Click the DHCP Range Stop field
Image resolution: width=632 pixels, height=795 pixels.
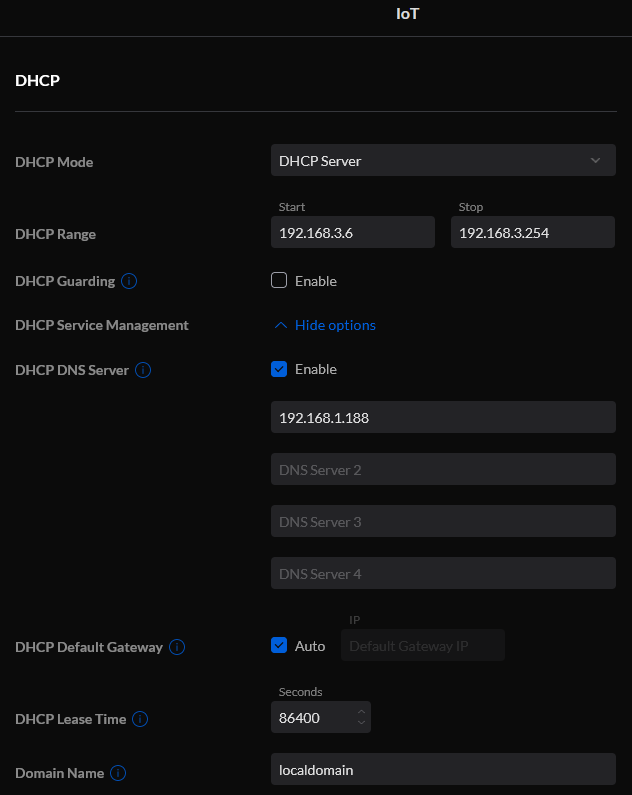click(533, 232)
